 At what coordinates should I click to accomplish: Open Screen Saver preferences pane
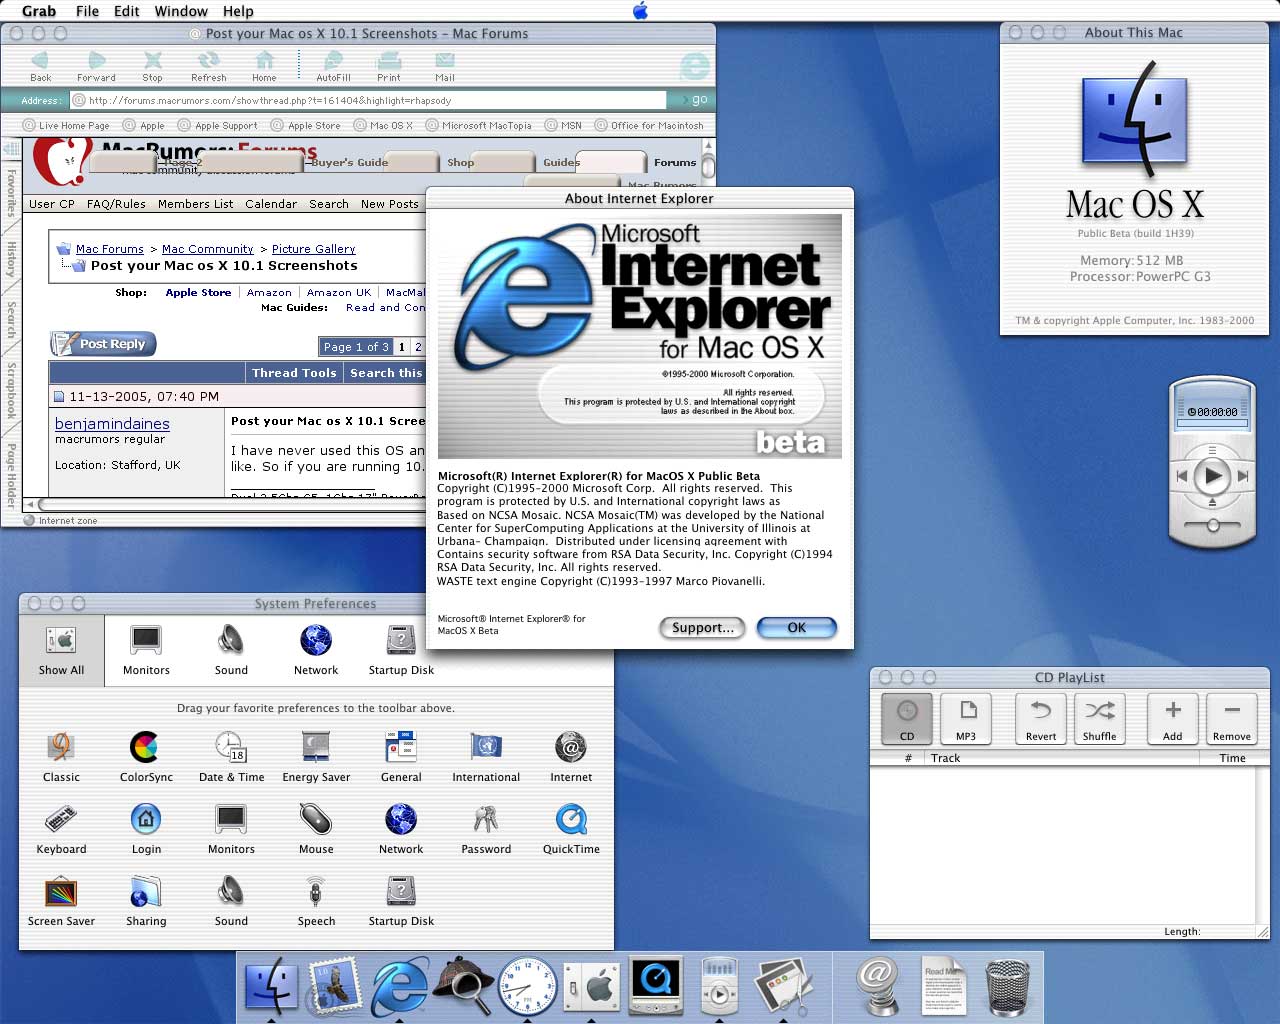pos(61,900)
